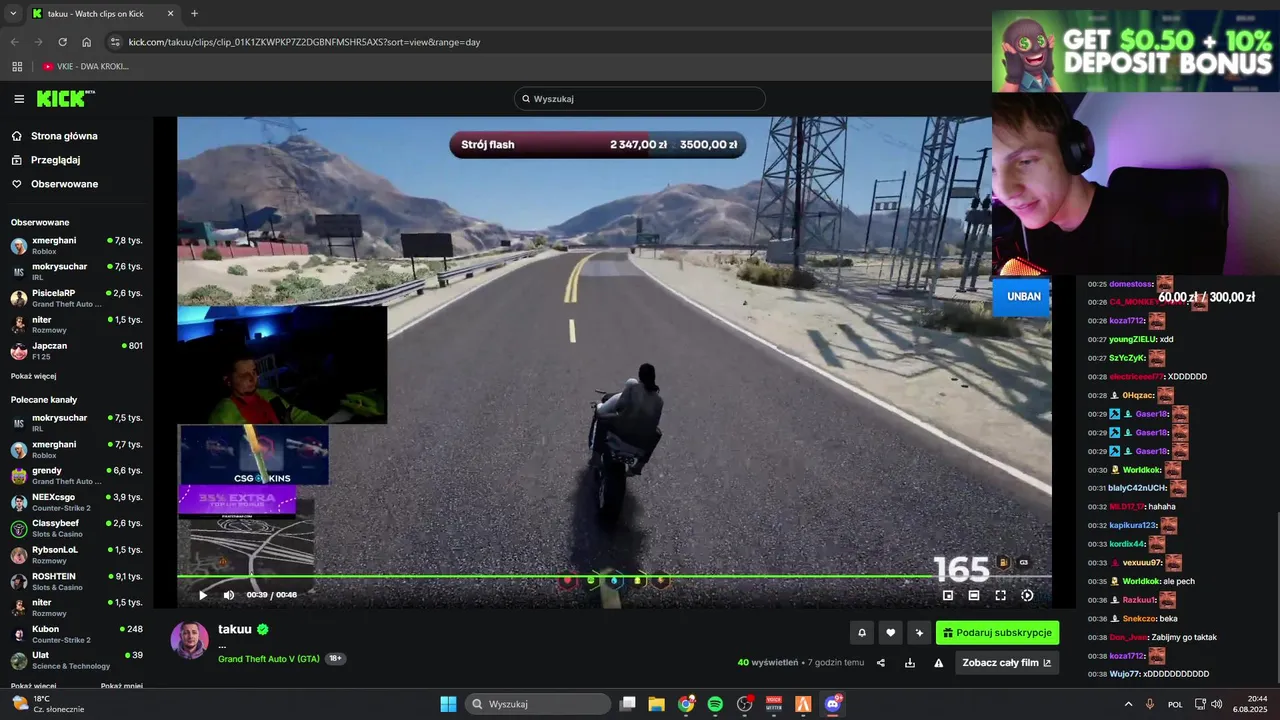Seek on the green video progress bar

[614, 576]
